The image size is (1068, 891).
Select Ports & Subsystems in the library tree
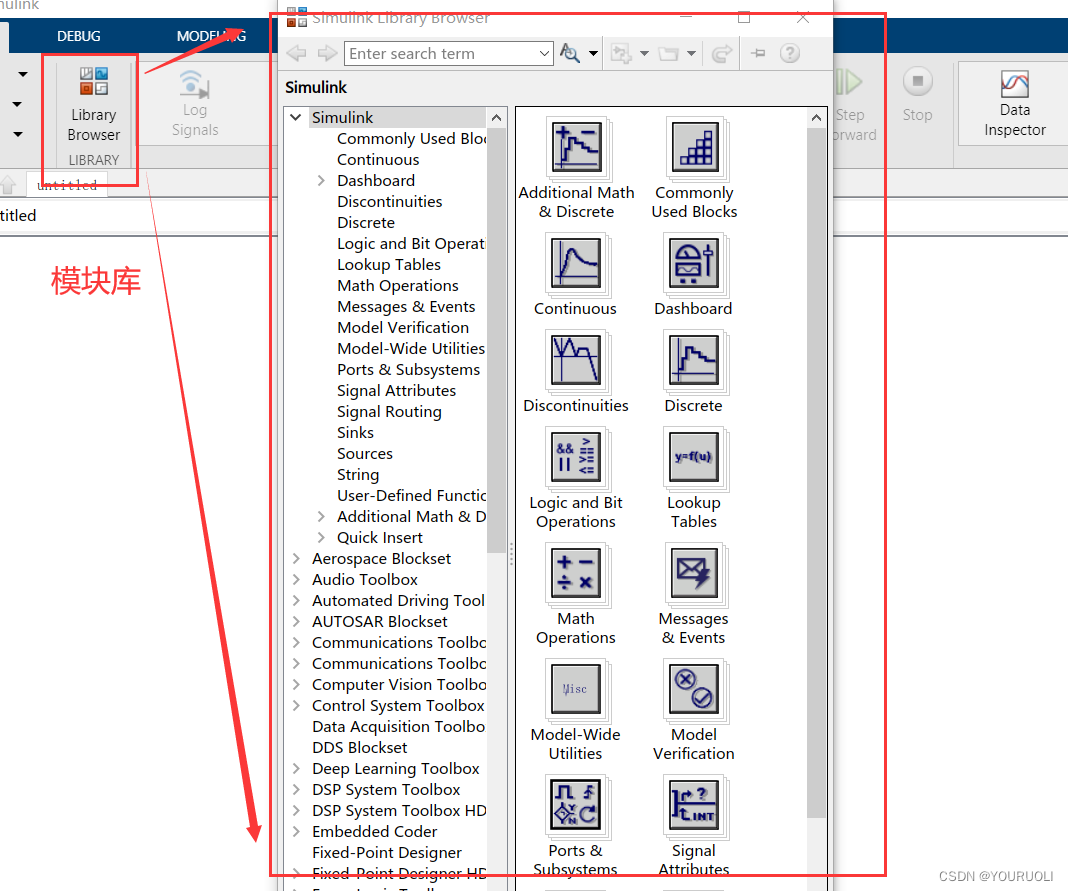tap(409, 369)
